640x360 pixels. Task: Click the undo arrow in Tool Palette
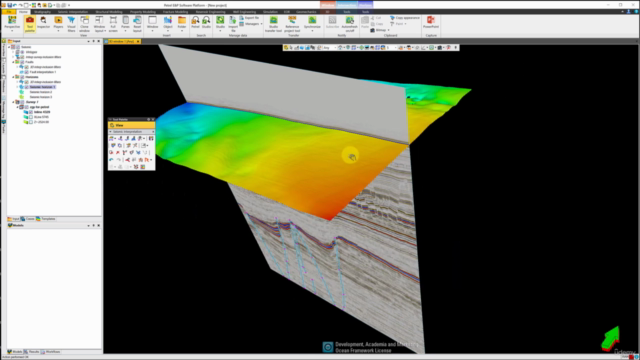point(111,160)
